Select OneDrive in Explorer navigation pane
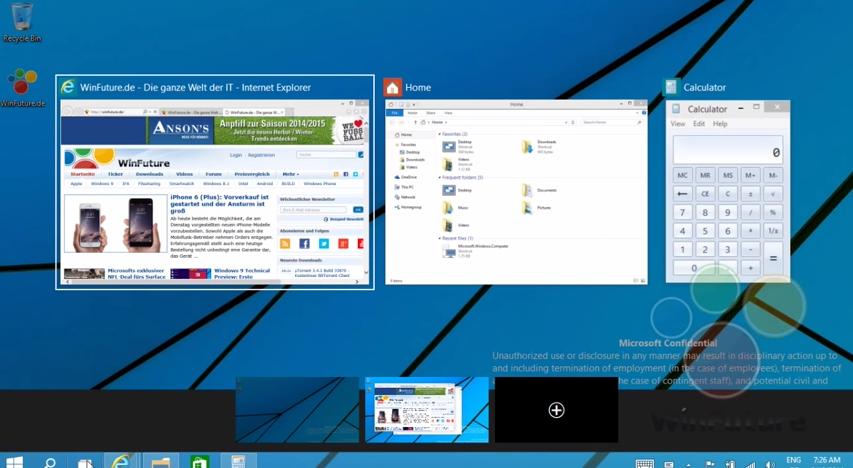Screen dimensions: 853x468 click(x=406, y=177)
